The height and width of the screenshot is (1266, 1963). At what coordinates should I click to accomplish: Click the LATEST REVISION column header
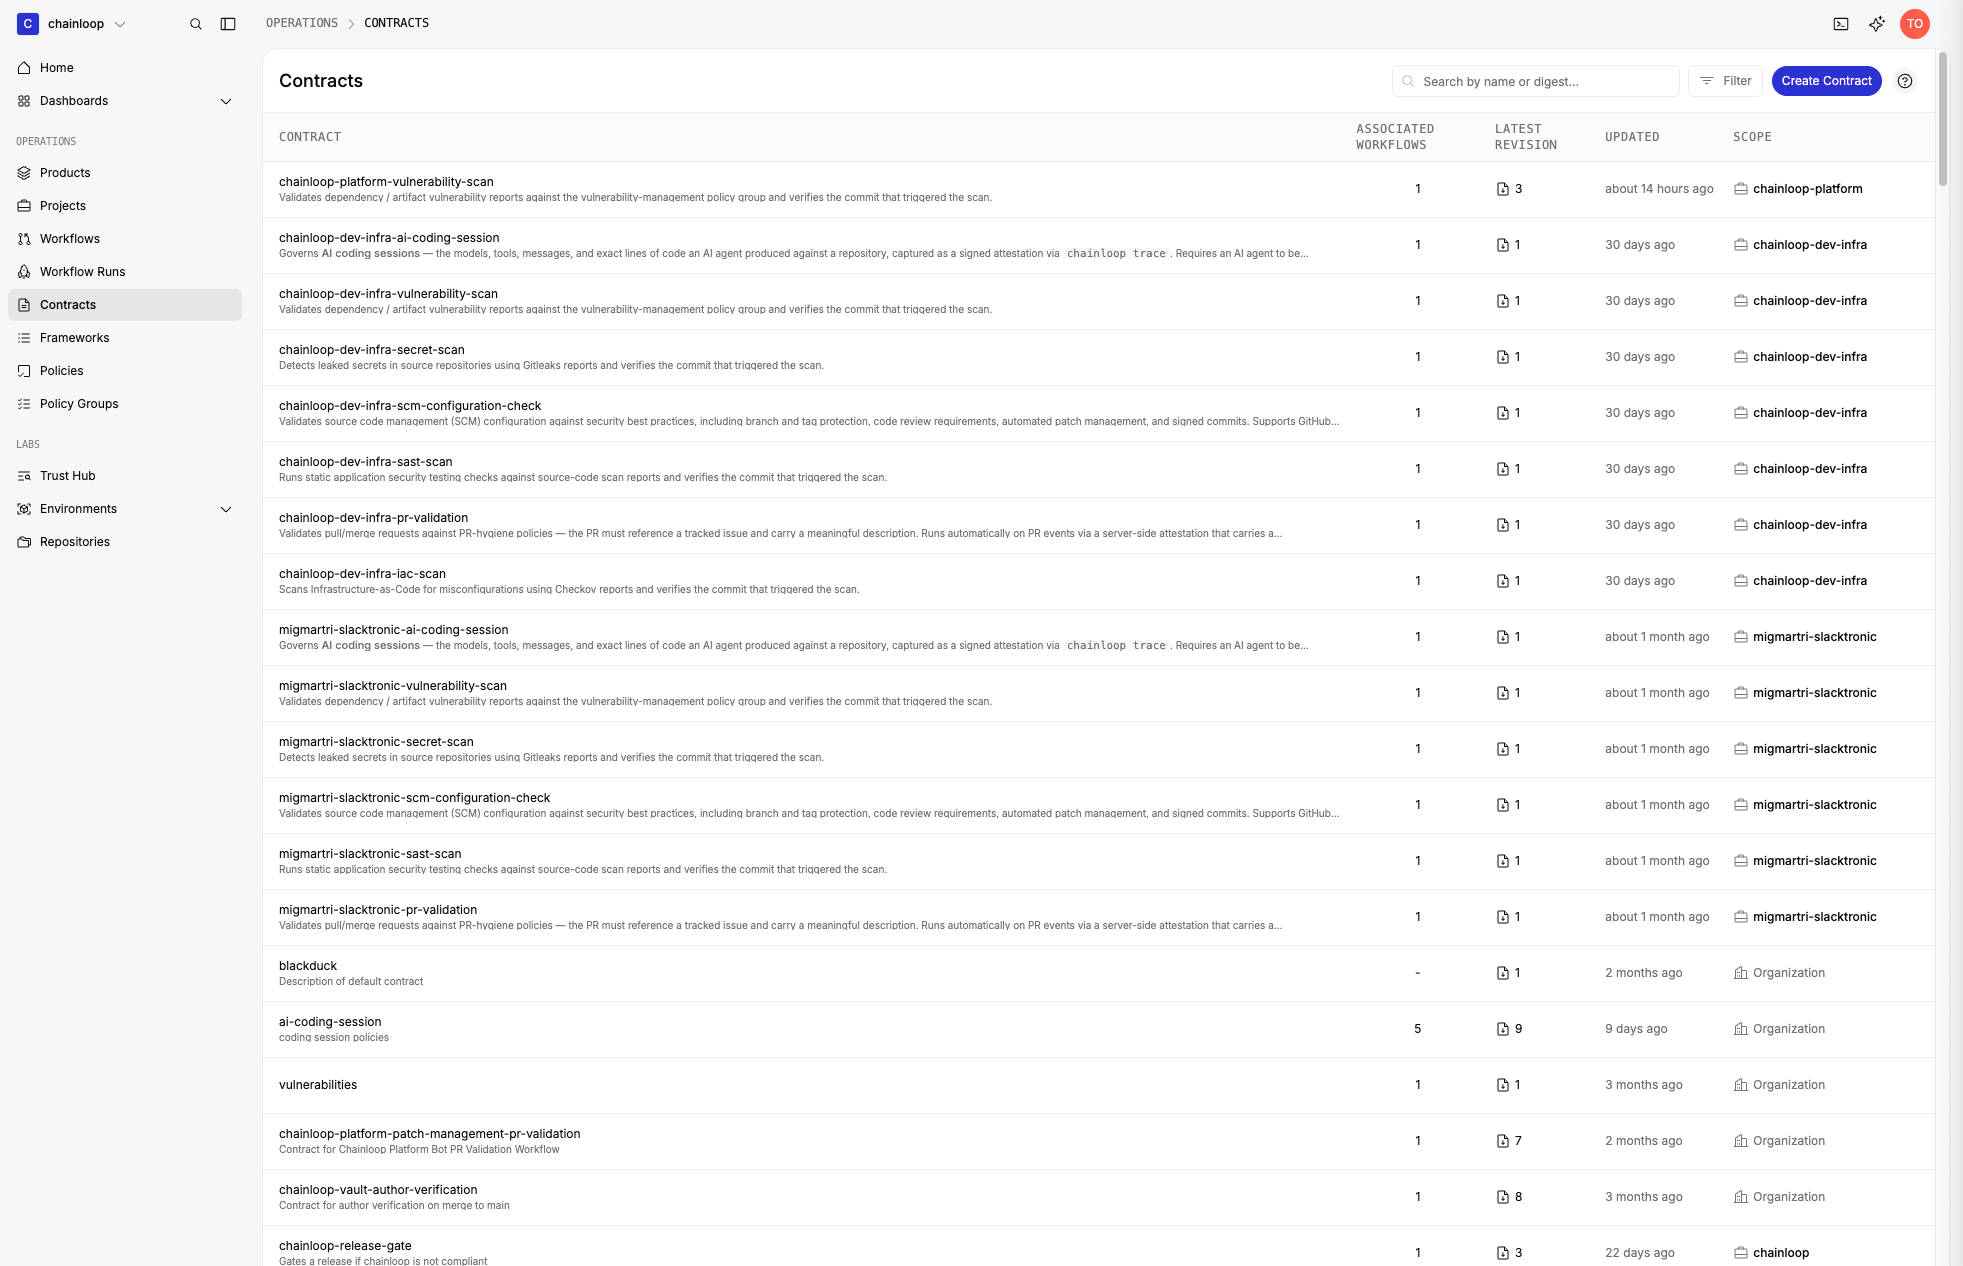(1525, 137)
